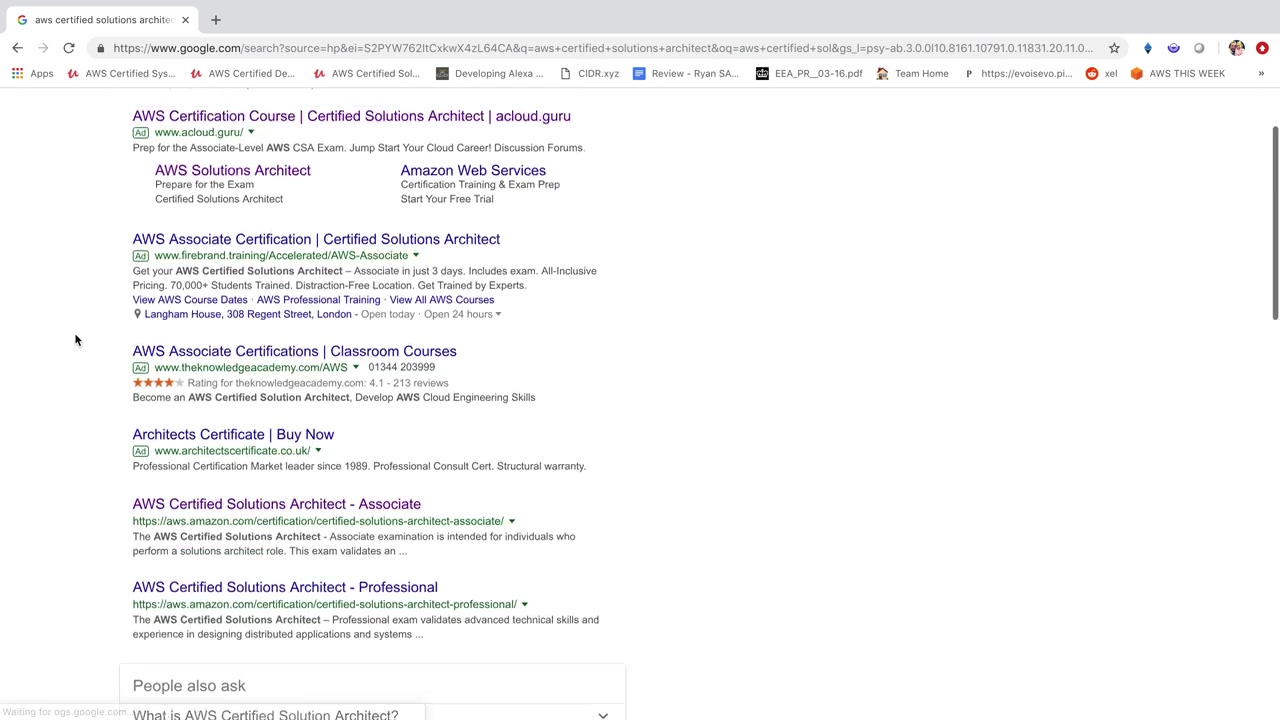Open the grey sphere extension
This screenshot has width=1280, height=720.
point(1200,48)
